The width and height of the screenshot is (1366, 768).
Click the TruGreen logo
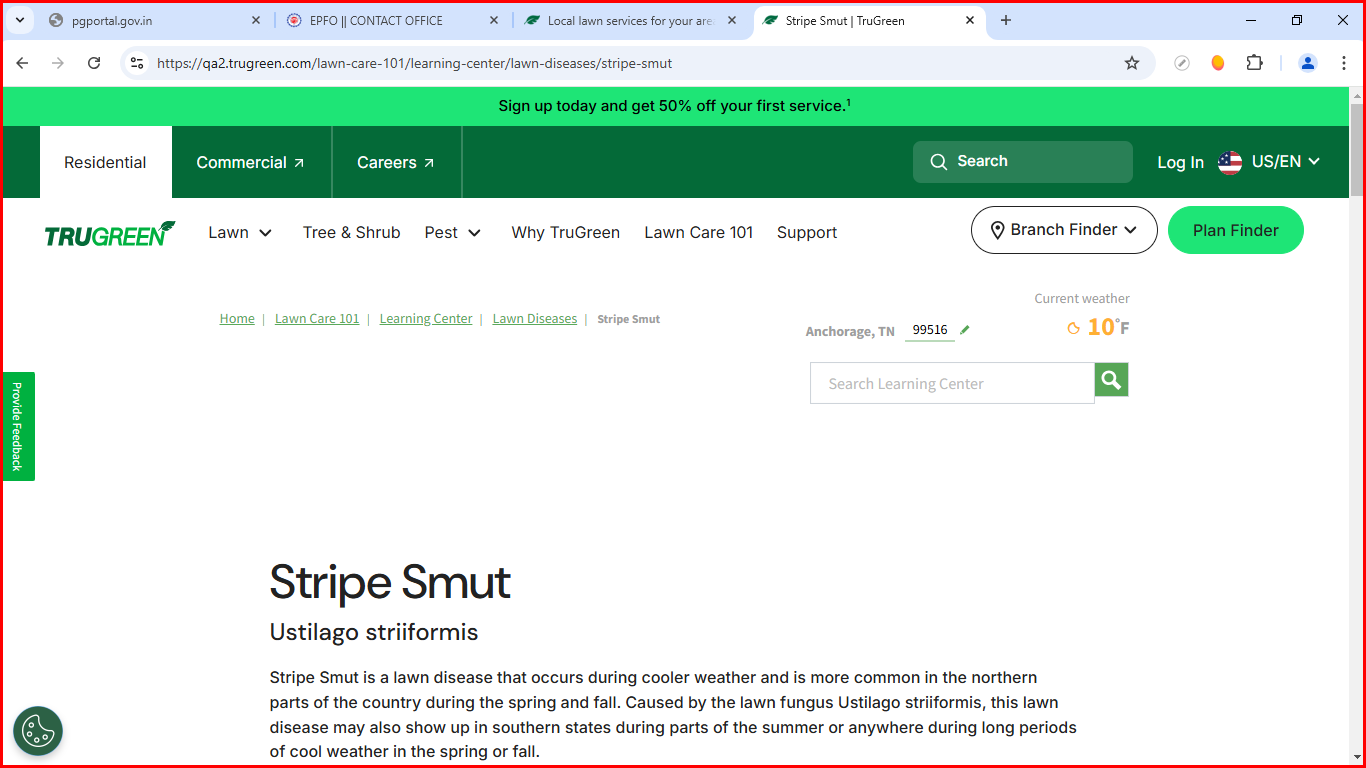pos(110,234)
